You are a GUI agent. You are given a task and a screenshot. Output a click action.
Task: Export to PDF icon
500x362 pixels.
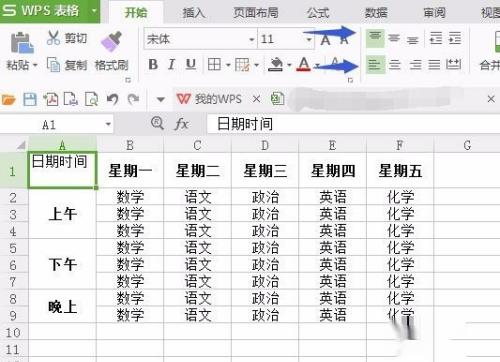pos(51,99)
